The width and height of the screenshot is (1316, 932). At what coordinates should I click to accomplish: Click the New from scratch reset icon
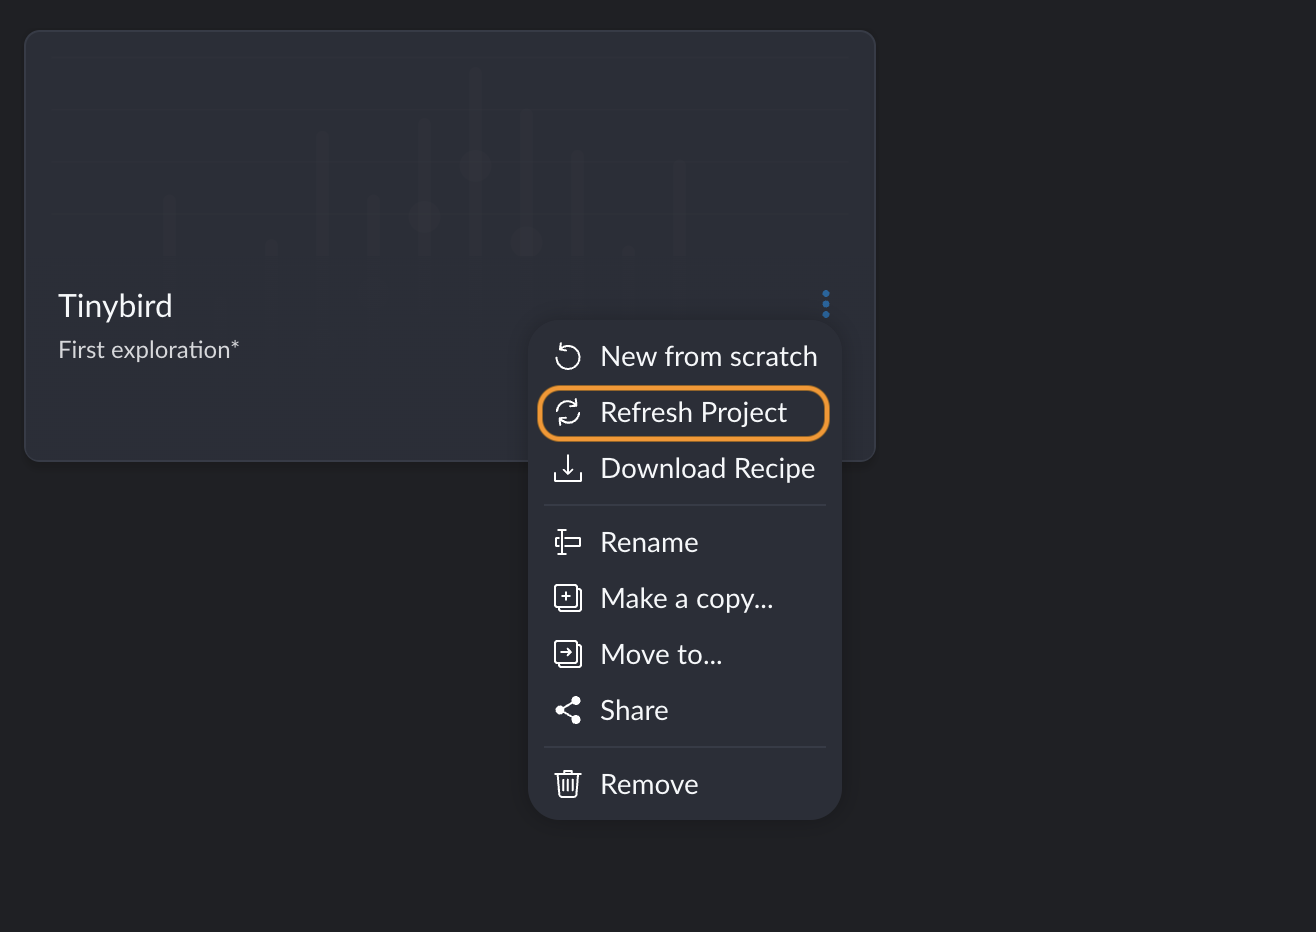[568, 357]
